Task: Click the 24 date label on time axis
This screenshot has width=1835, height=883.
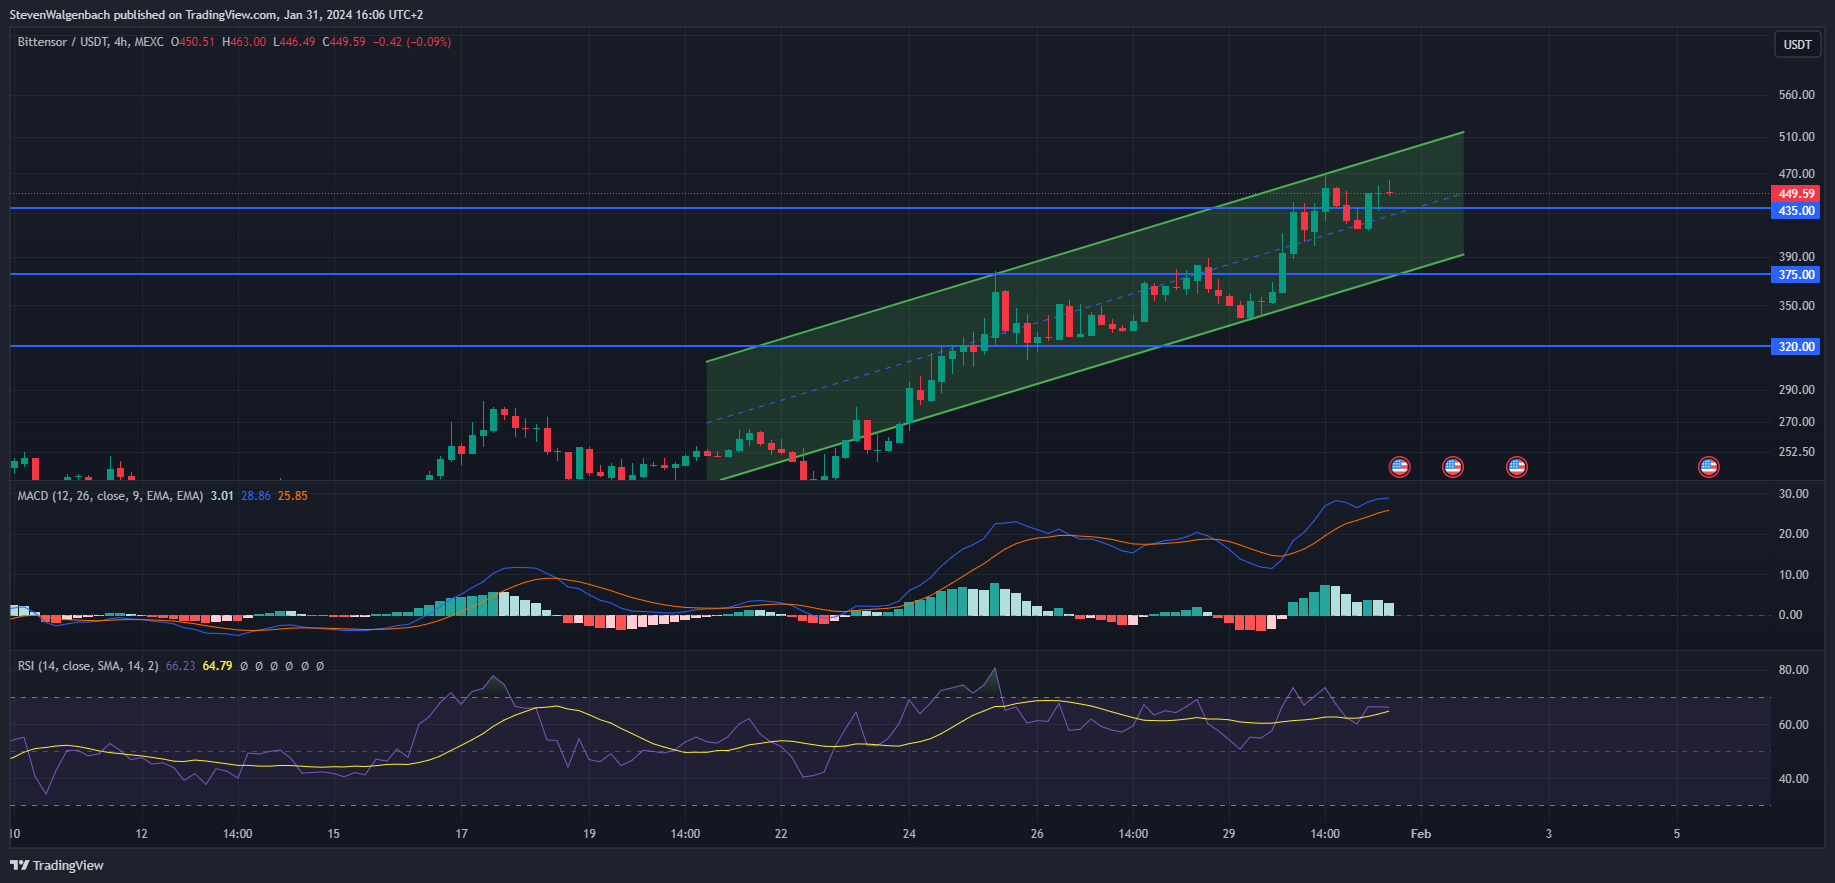Action: 909,834
